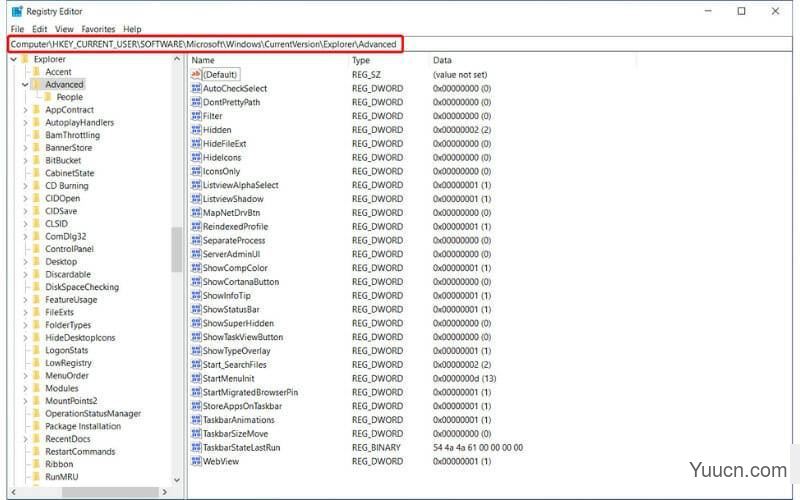This screenshot has height=500, width=800.
Task: Expand the AutoplayHandlers key
Action: tap(25, 122)
